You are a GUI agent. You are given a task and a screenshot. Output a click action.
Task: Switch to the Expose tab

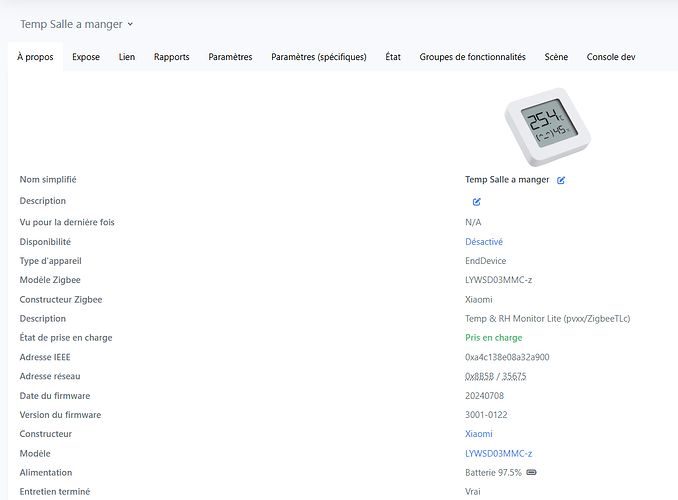click(x=86, y=57)
